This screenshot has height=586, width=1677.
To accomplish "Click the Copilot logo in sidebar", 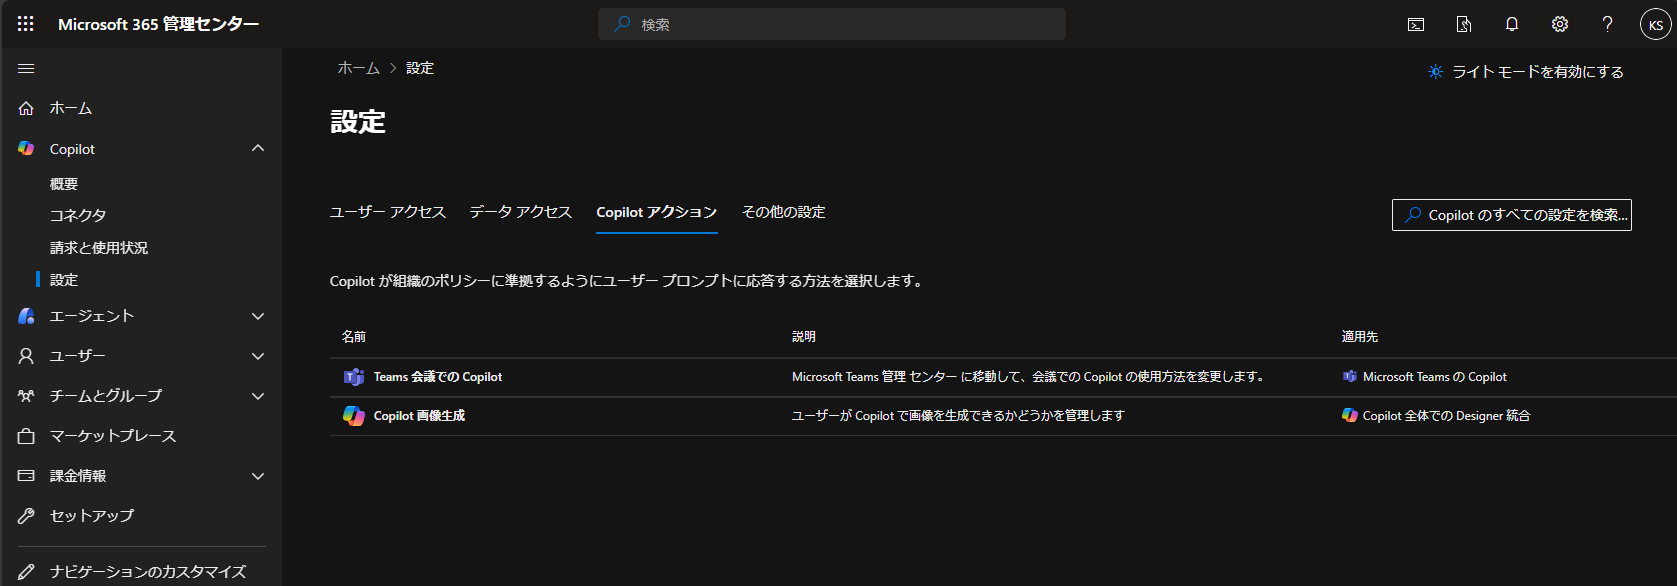I will pos(27,148).
